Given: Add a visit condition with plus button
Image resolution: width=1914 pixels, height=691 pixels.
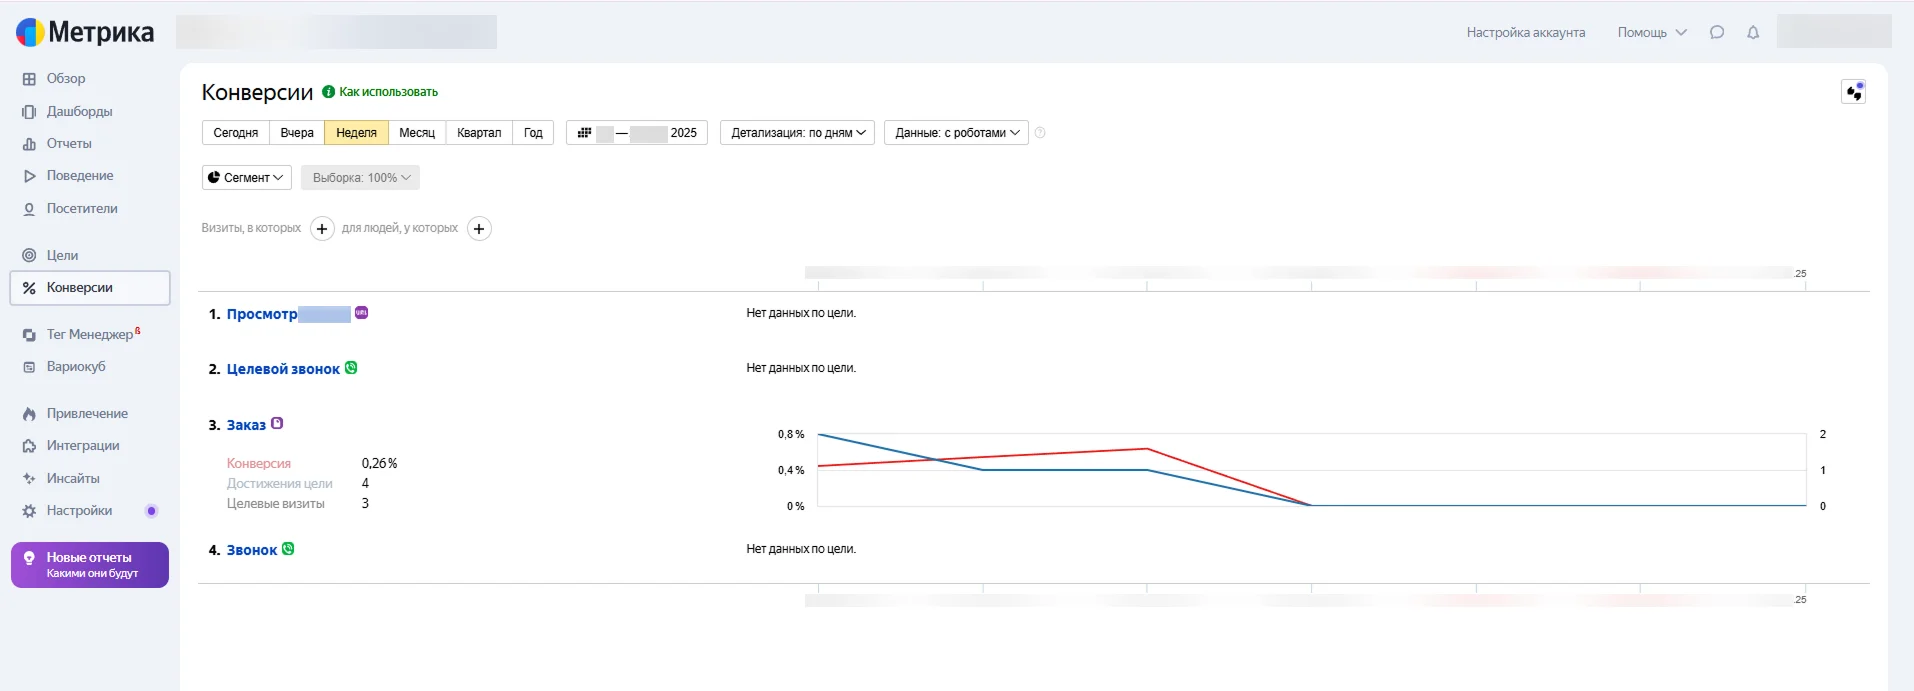Looking at the screenshot, I should tap(322, 229).
